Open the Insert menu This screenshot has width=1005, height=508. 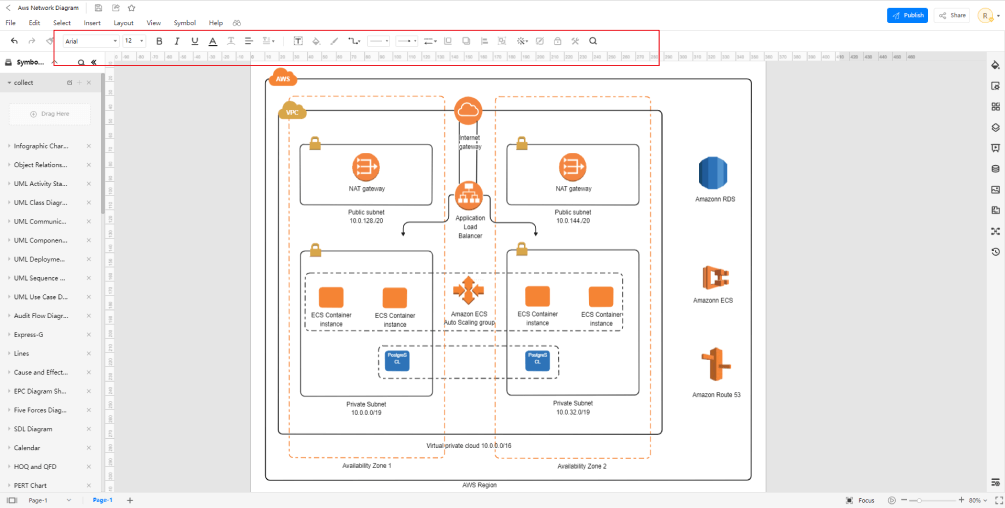(92, 23)
